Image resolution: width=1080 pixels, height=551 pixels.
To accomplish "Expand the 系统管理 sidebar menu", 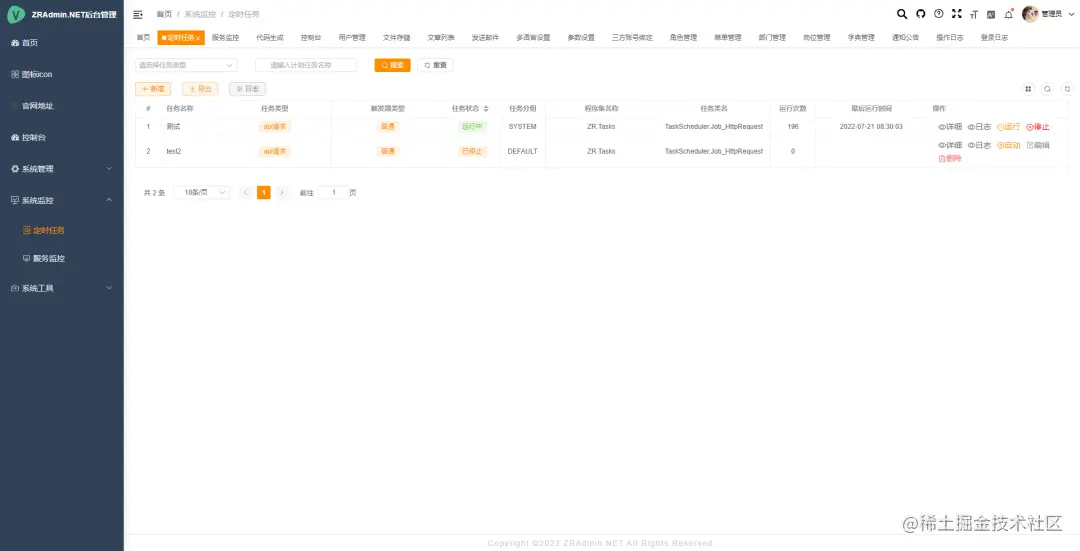I will (62, 169).
